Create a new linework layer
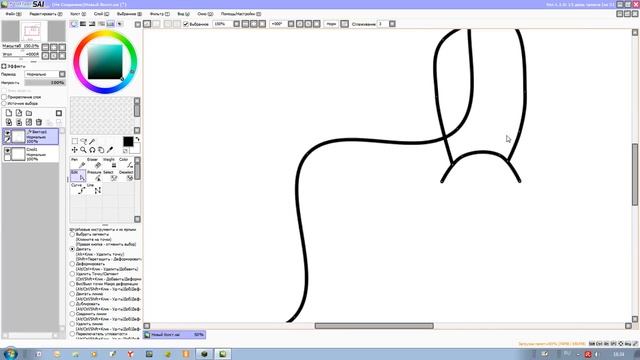640x360 pixels. 19,113
